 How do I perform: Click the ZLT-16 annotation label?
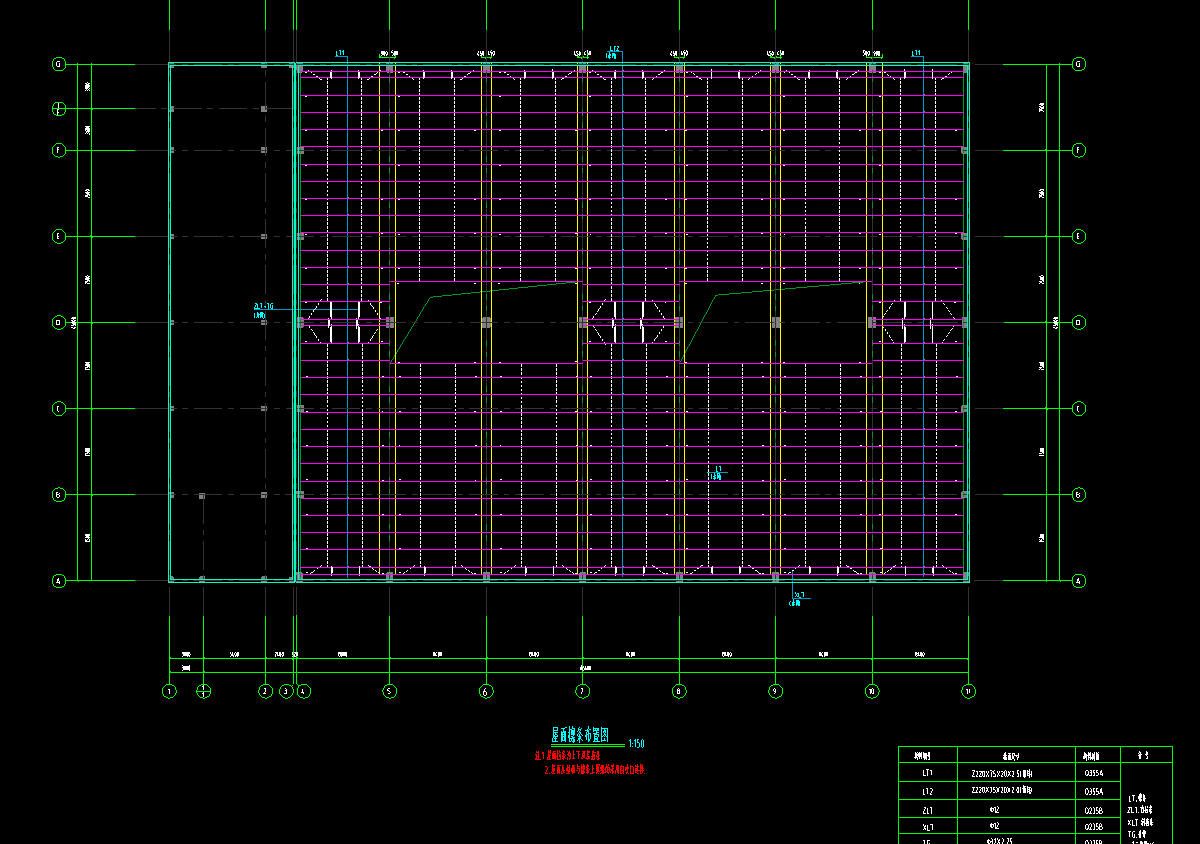coord(264,307)
